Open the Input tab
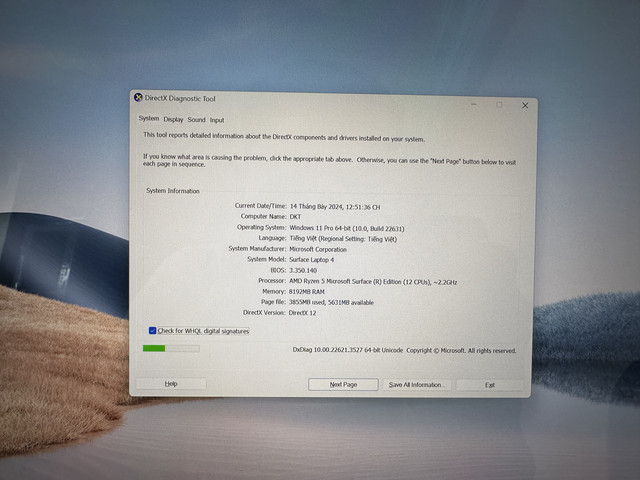The height and width of the screenshot is (480, 640). [217, 120]
